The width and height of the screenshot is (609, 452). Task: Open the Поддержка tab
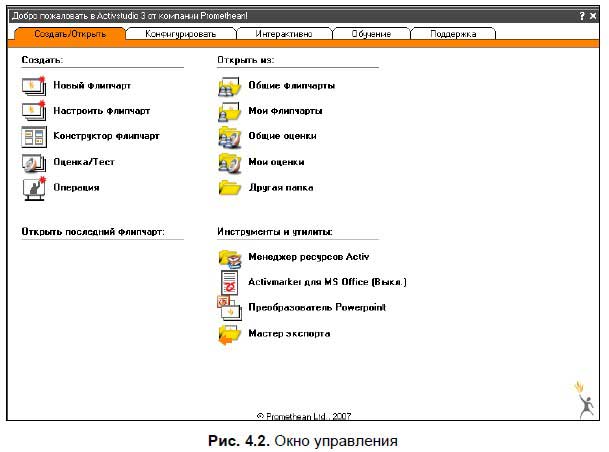(453, 34)
